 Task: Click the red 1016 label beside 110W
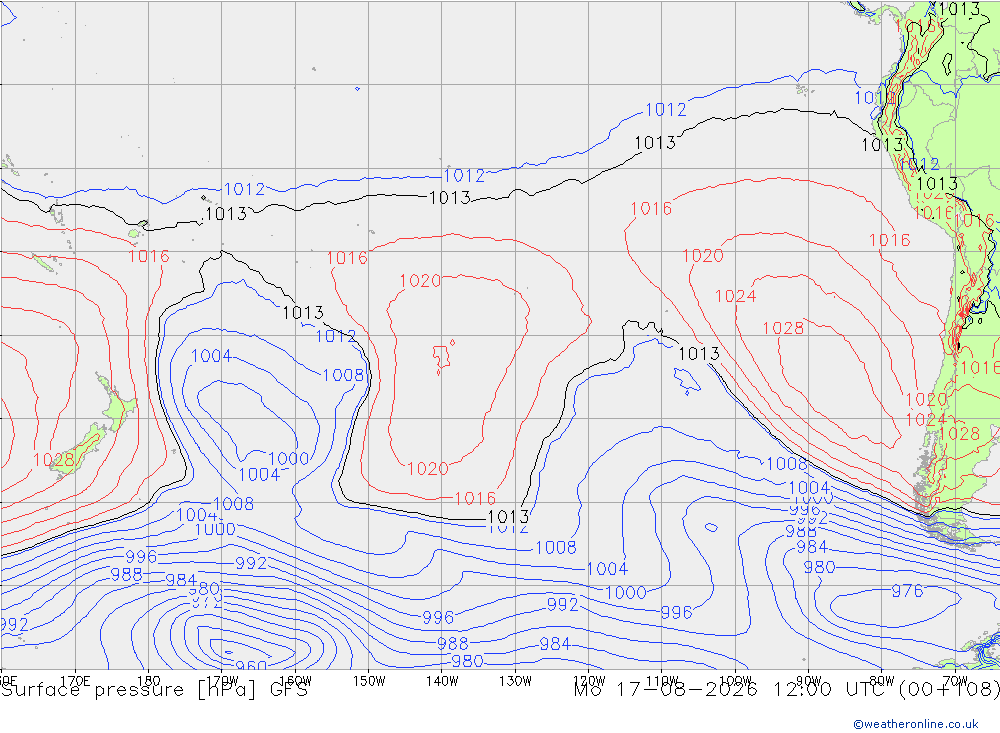[651, 209]
